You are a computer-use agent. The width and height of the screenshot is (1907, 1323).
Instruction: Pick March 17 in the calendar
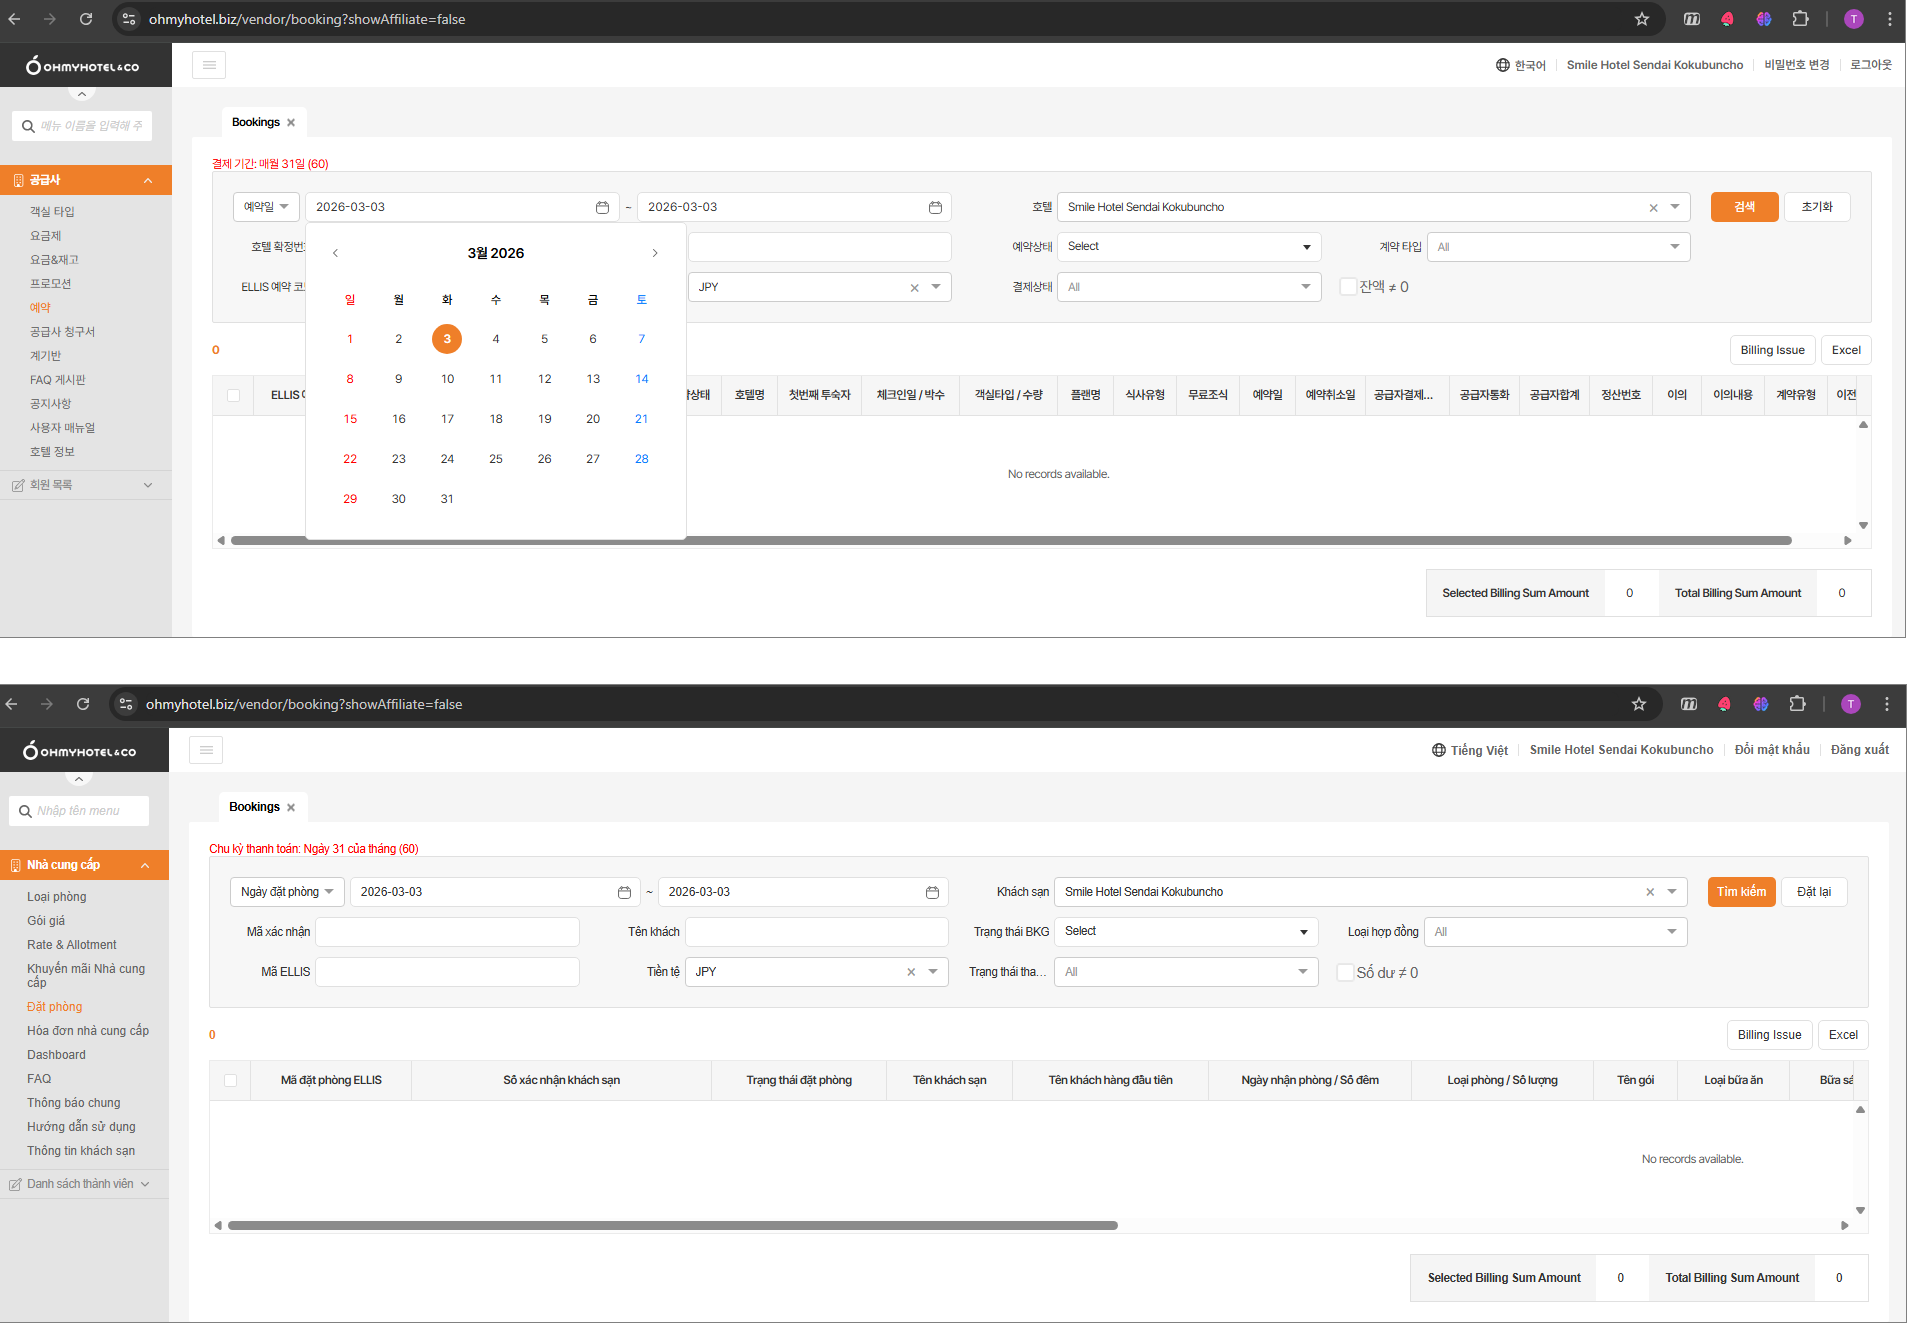(447, 419)
